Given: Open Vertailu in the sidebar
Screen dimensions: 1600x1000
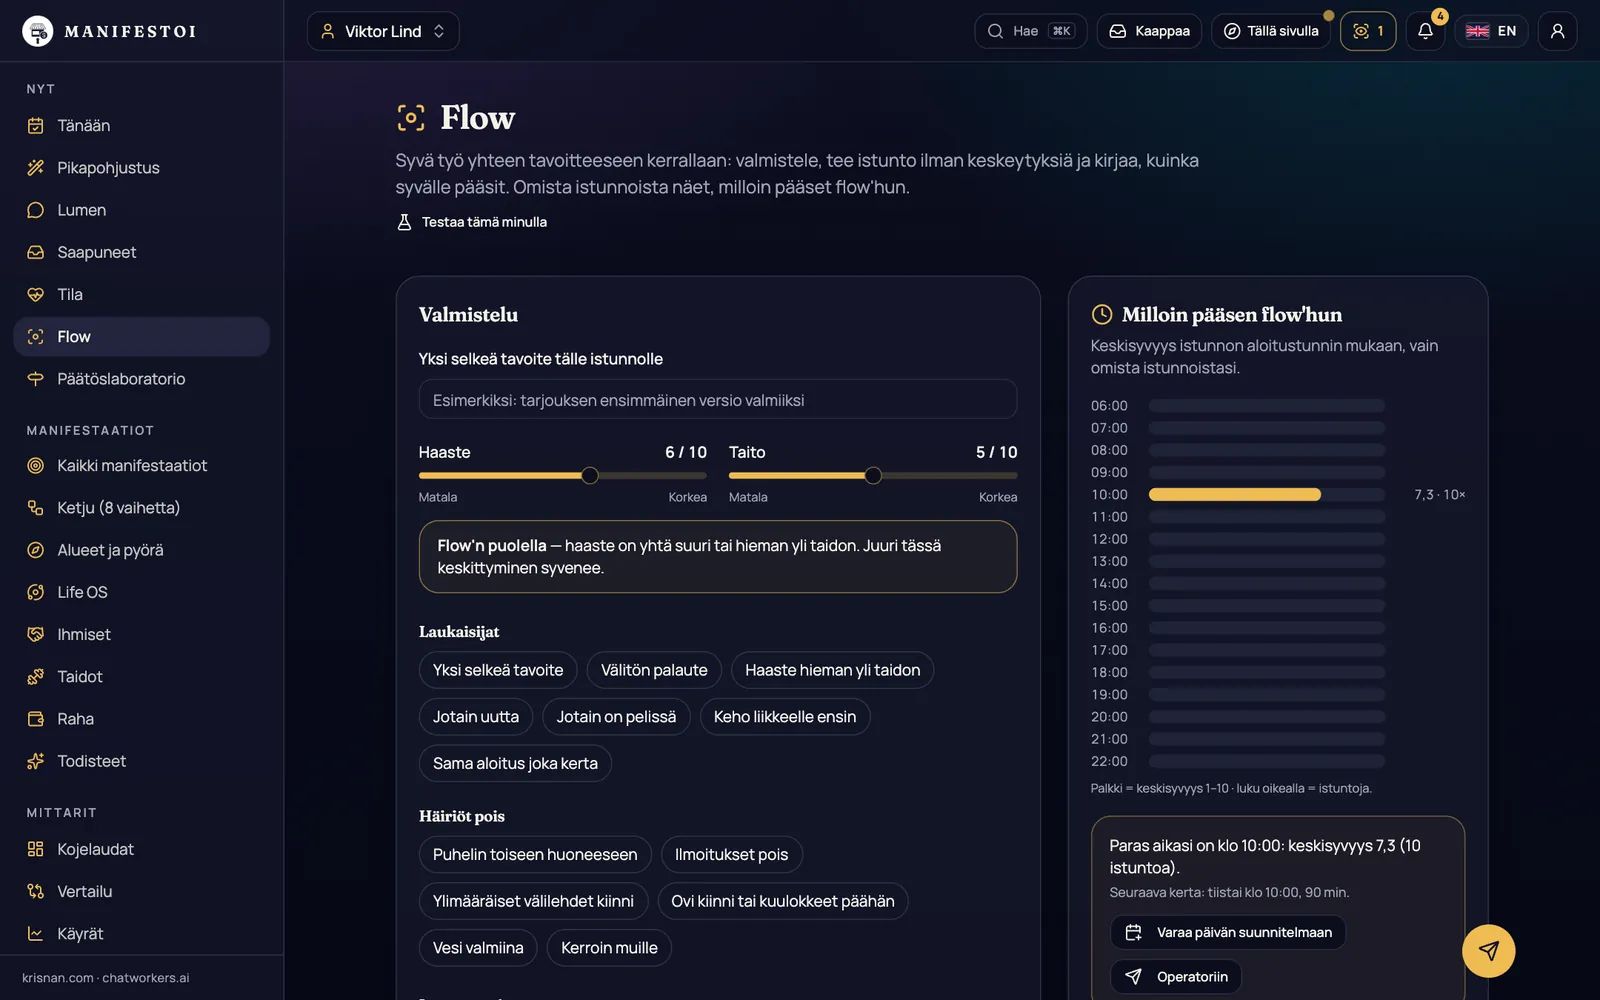Looking at the screenshot, I should point(141,891).
